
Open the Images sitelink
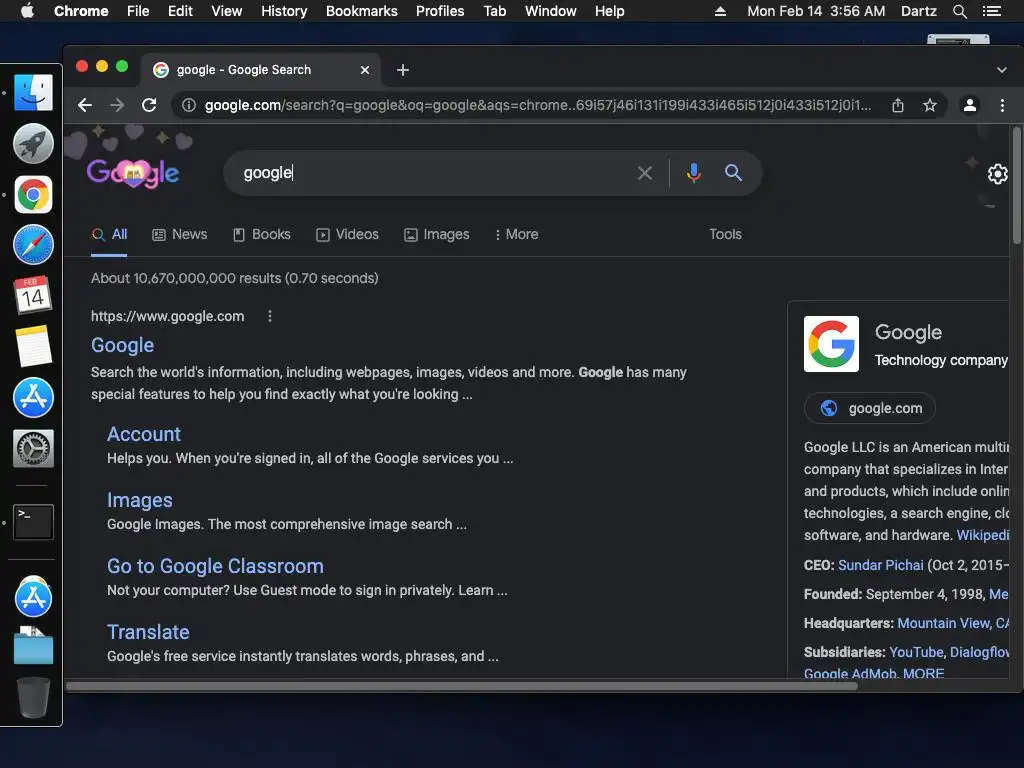point(140,500)
